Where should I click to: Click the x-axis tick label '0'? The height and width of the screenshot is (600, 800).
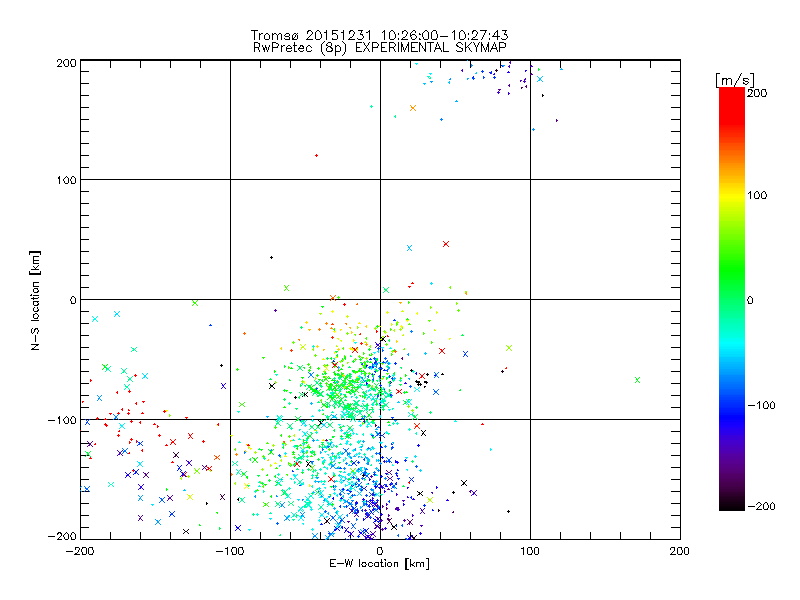[x=380, y=551]
